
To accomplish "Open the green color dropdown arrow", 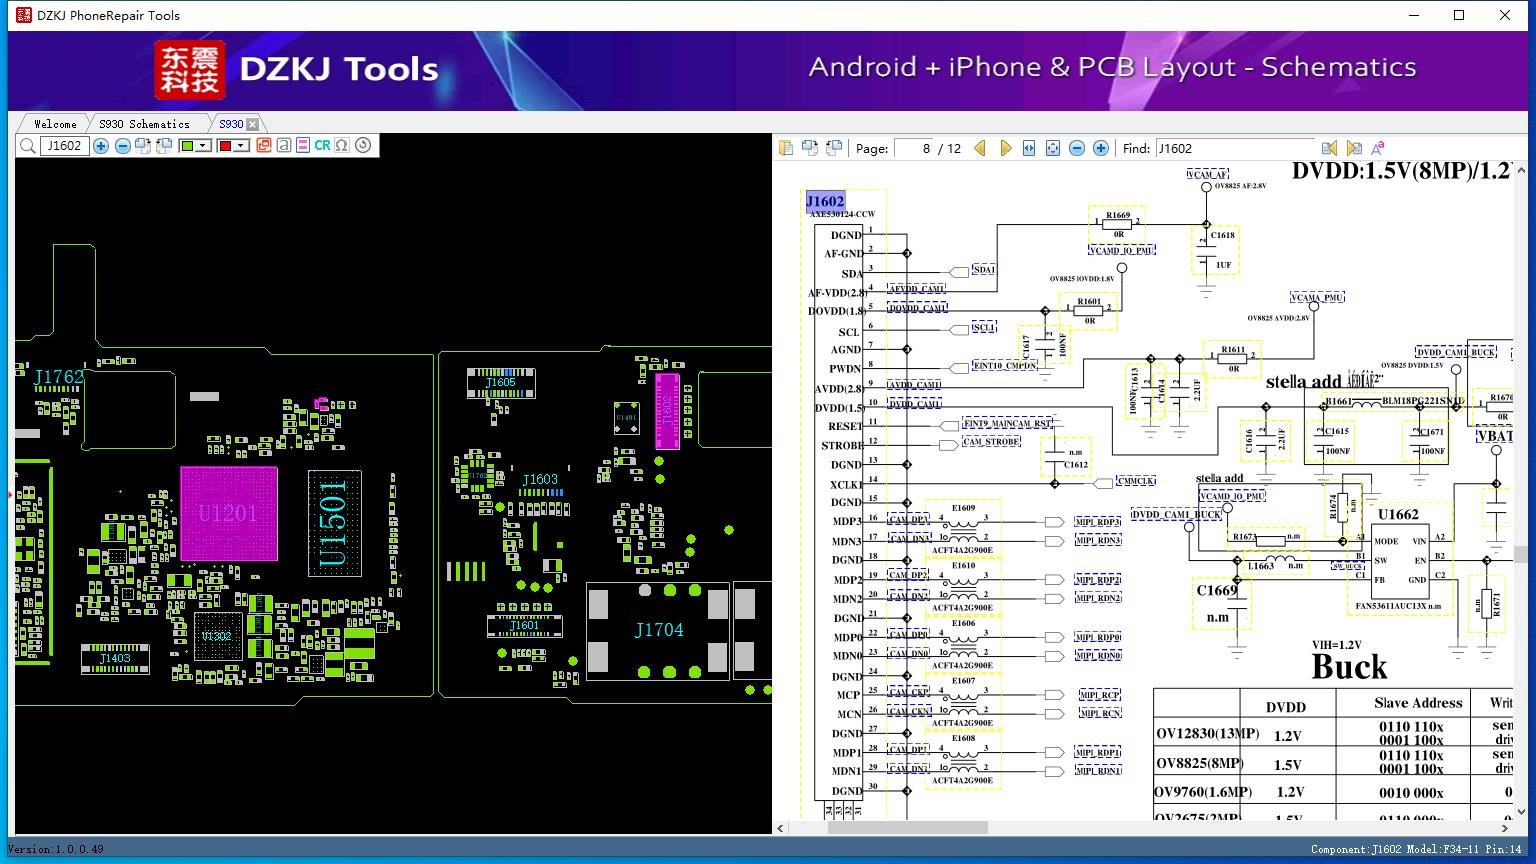I will tap(203, 146).
